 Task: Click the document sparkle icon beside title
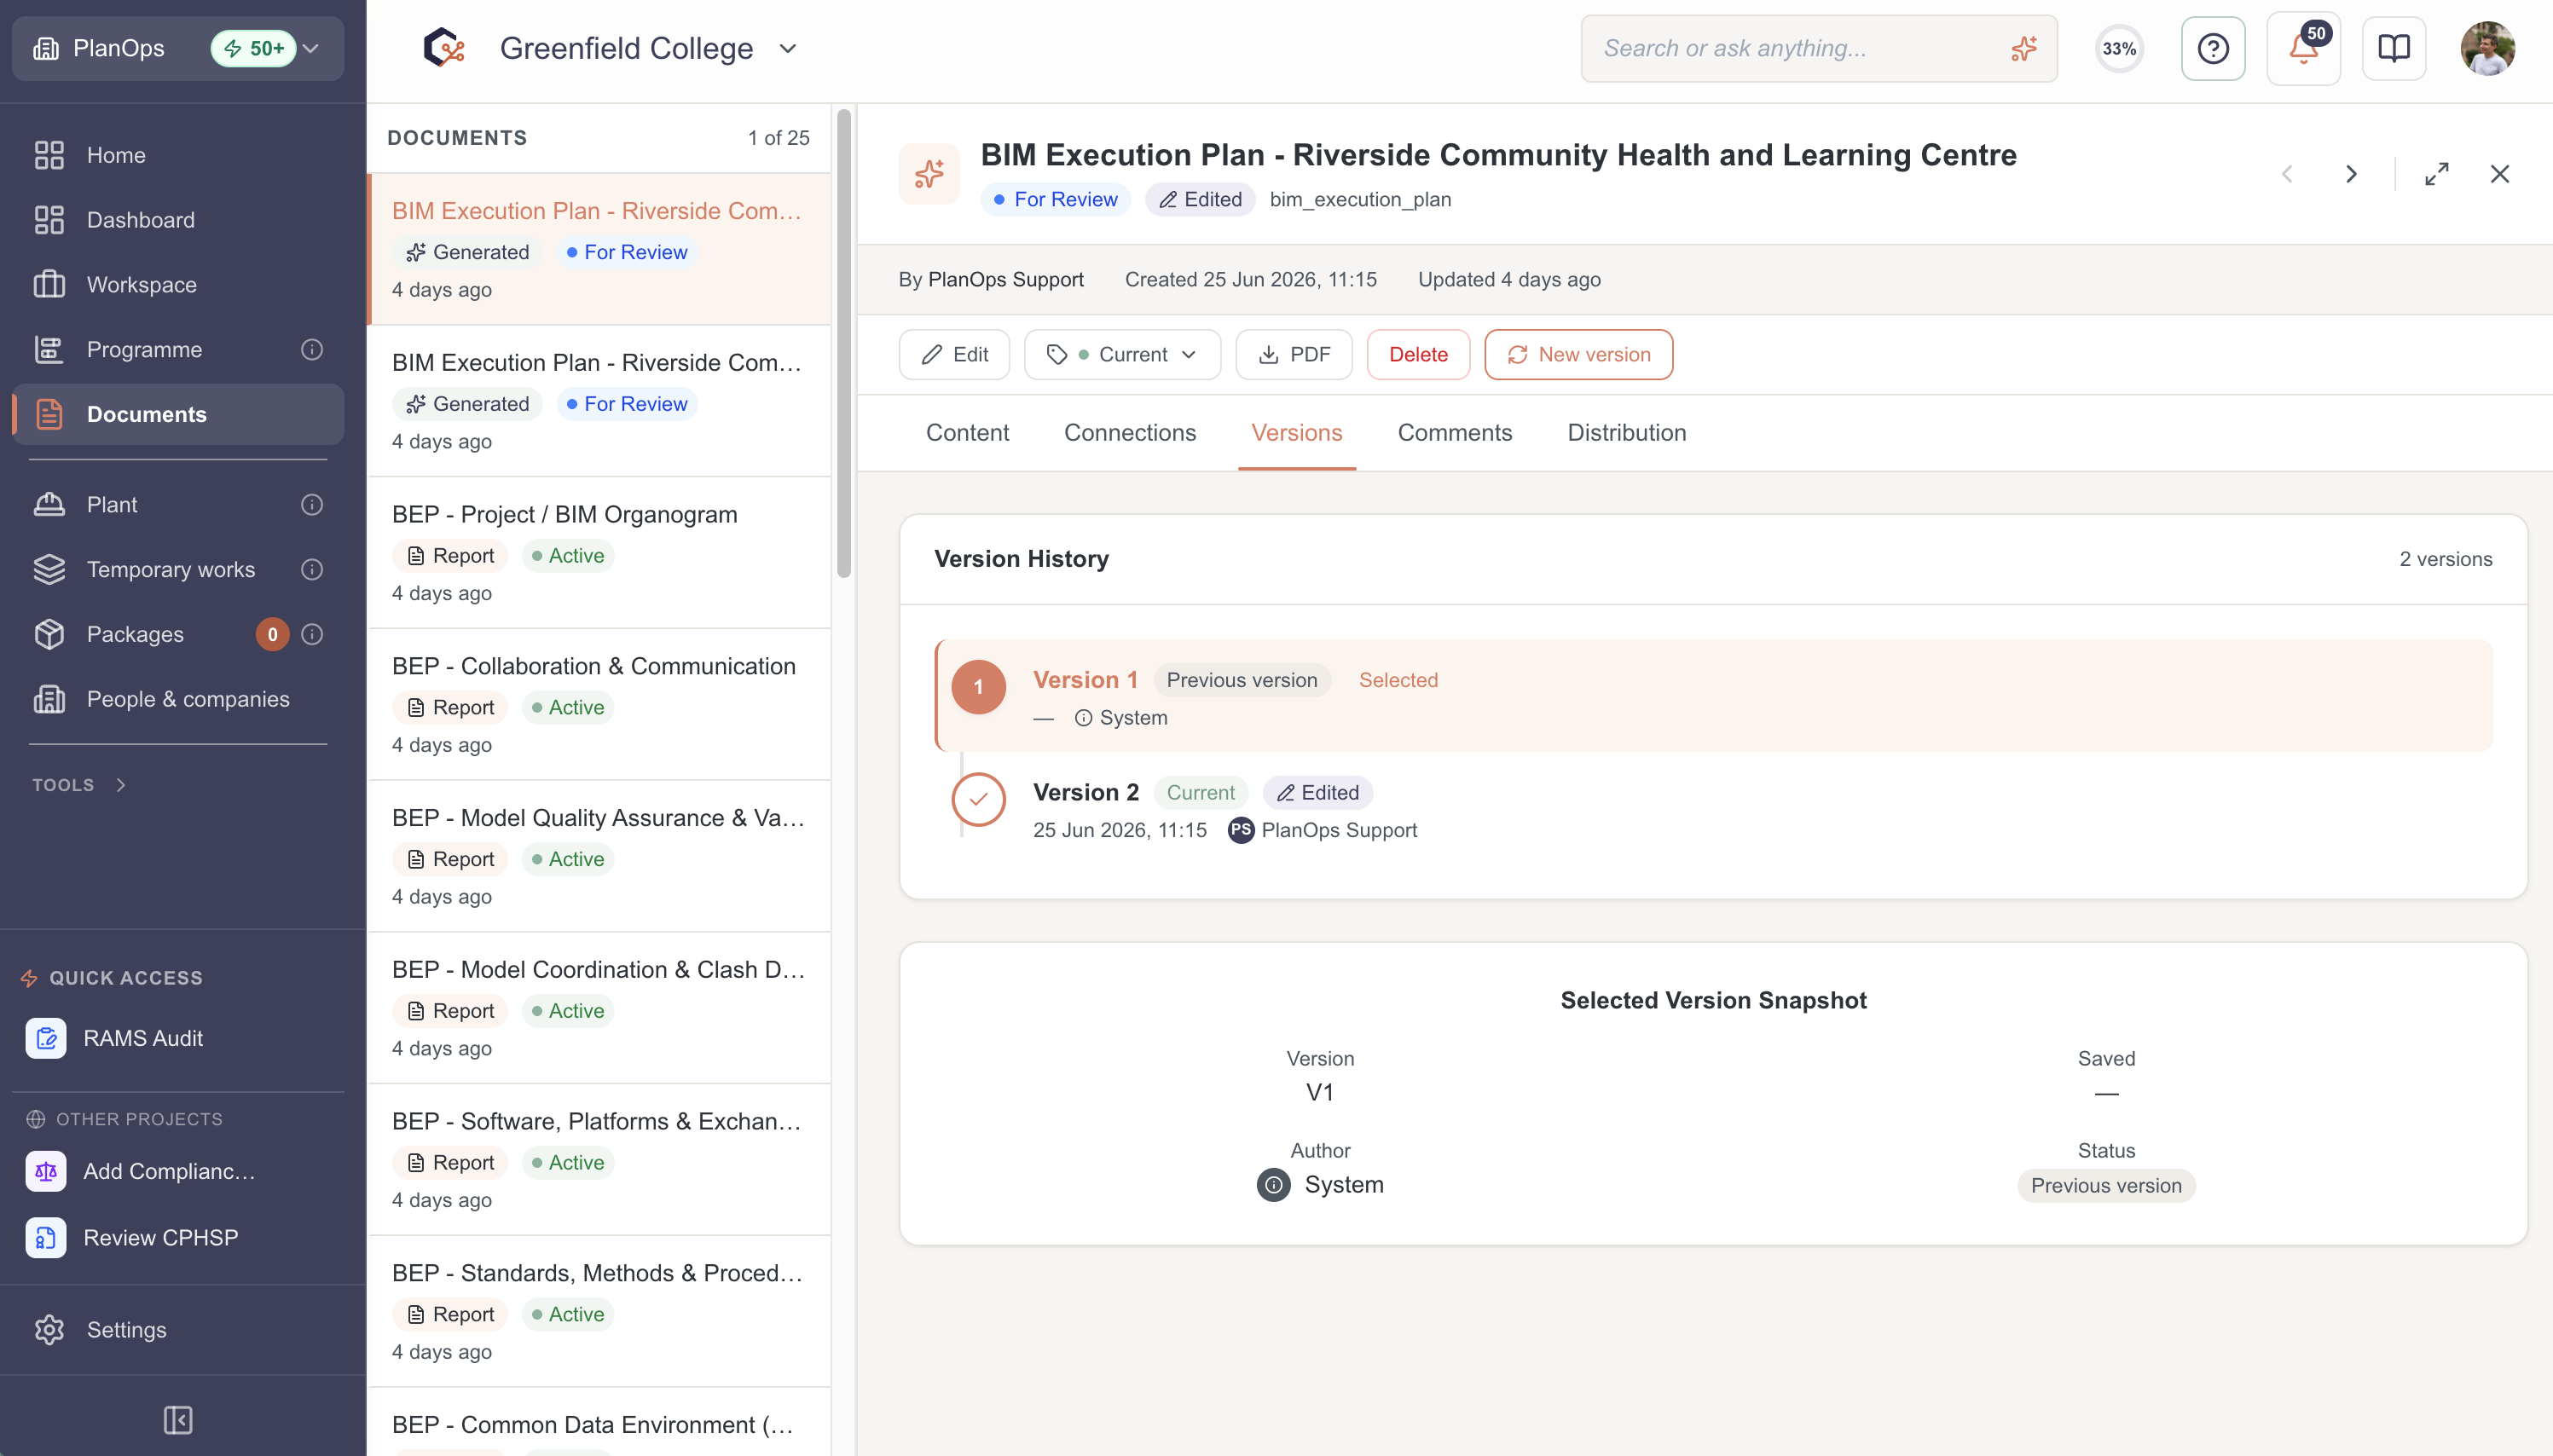point(929,174)
